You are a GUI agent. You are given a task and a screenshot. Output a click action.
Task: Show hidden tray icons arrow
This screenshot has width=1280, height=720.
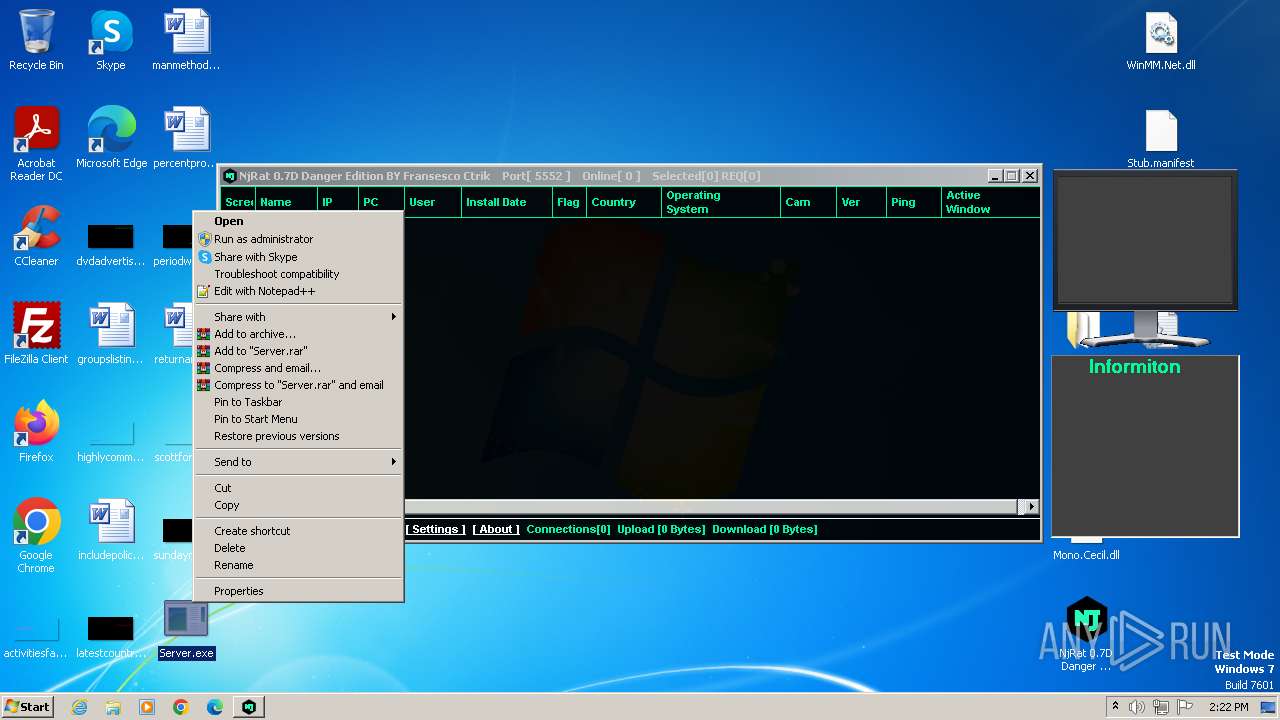[x=1115, y=707]
